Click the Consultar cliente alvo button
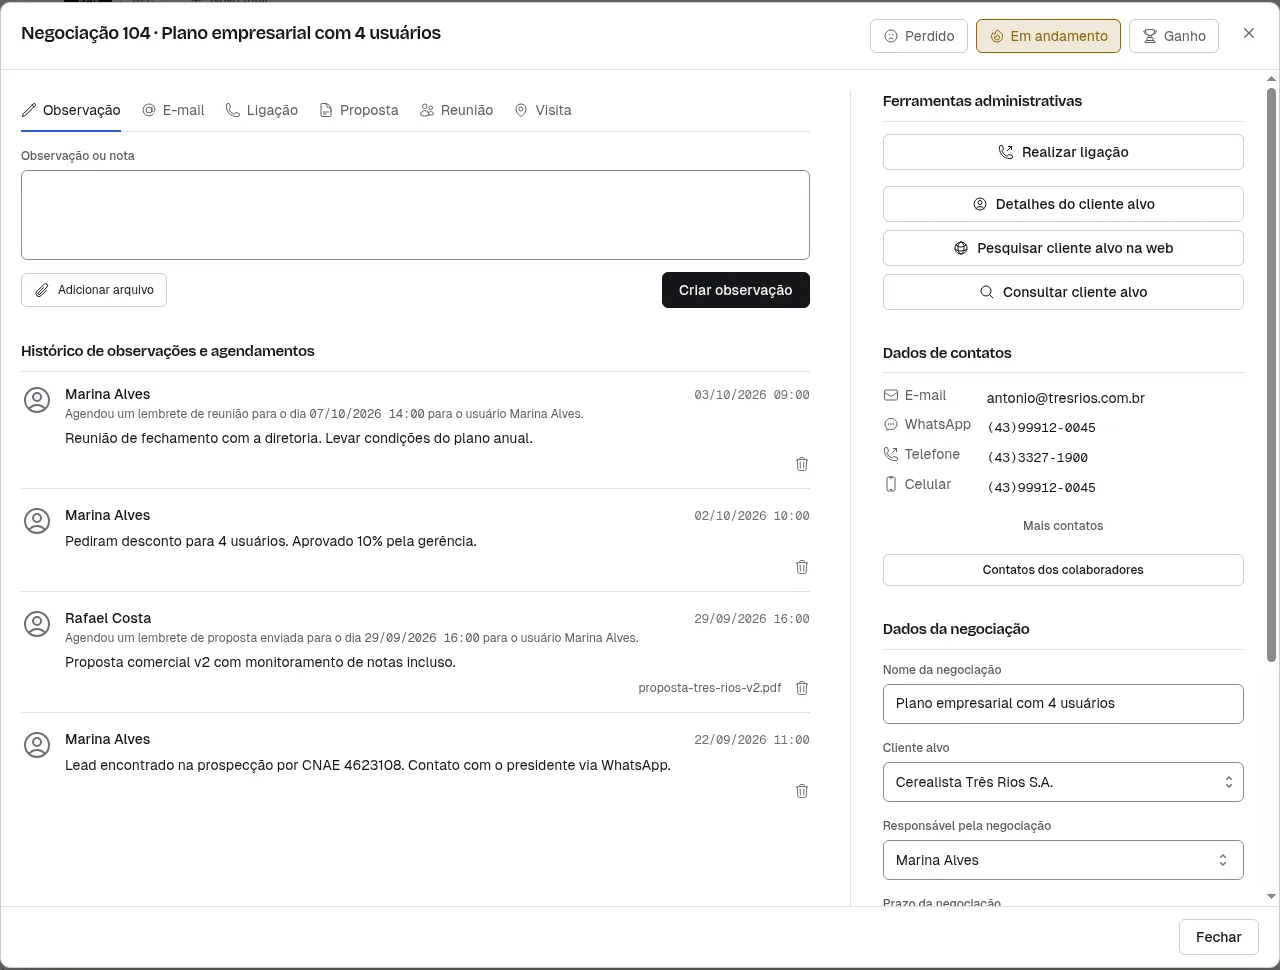Screen dimensions: 1280x970 (x=1063, y=292)
